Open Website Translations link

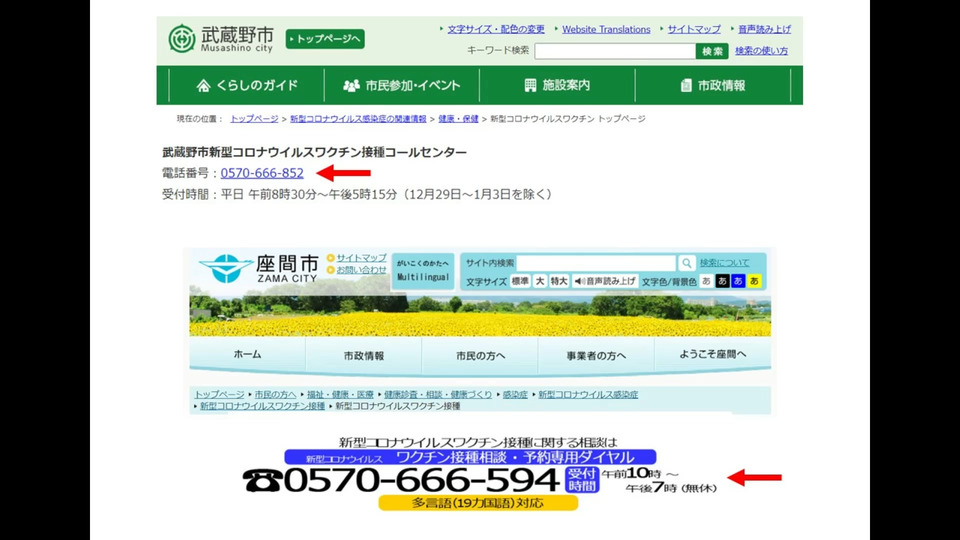(606, 29)
